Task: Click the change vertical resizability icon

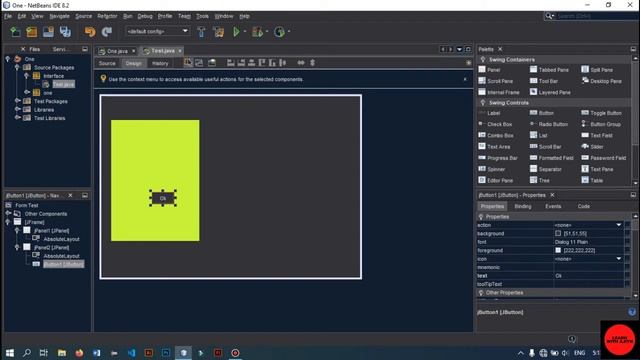Action: (x=313, y=63)
